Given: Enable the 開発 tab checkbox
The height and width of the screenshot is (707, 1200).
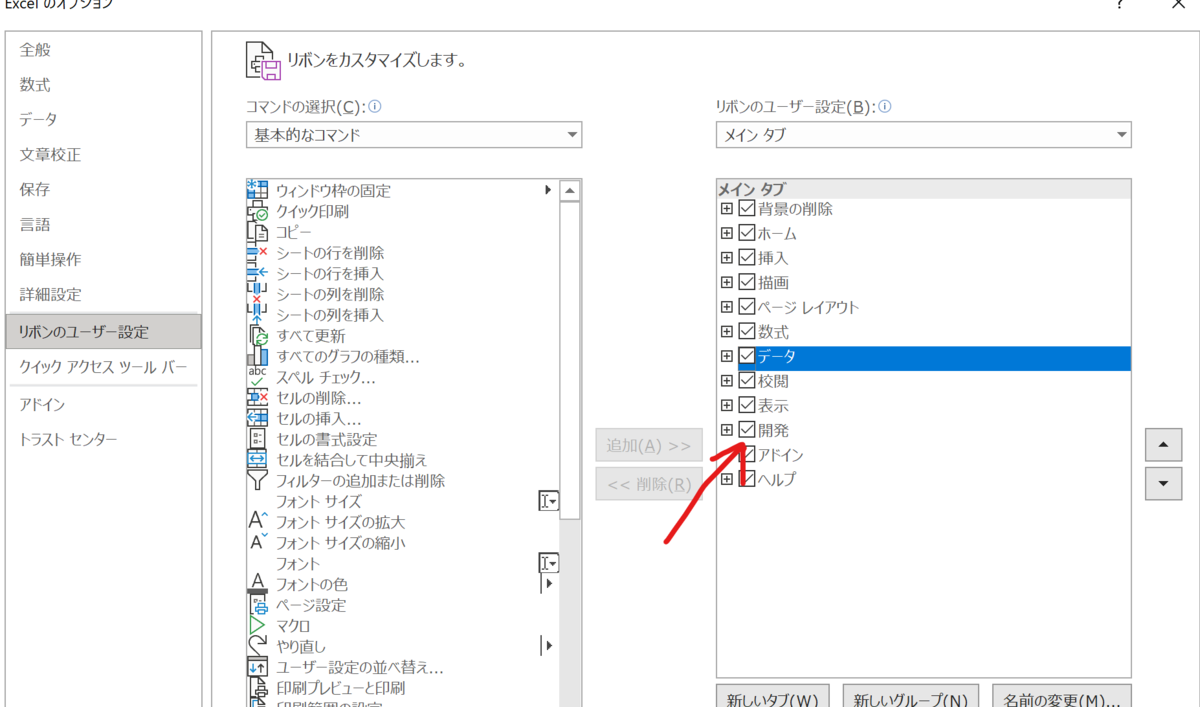Looking at the screenshot, I should click(x=746, y=430).
